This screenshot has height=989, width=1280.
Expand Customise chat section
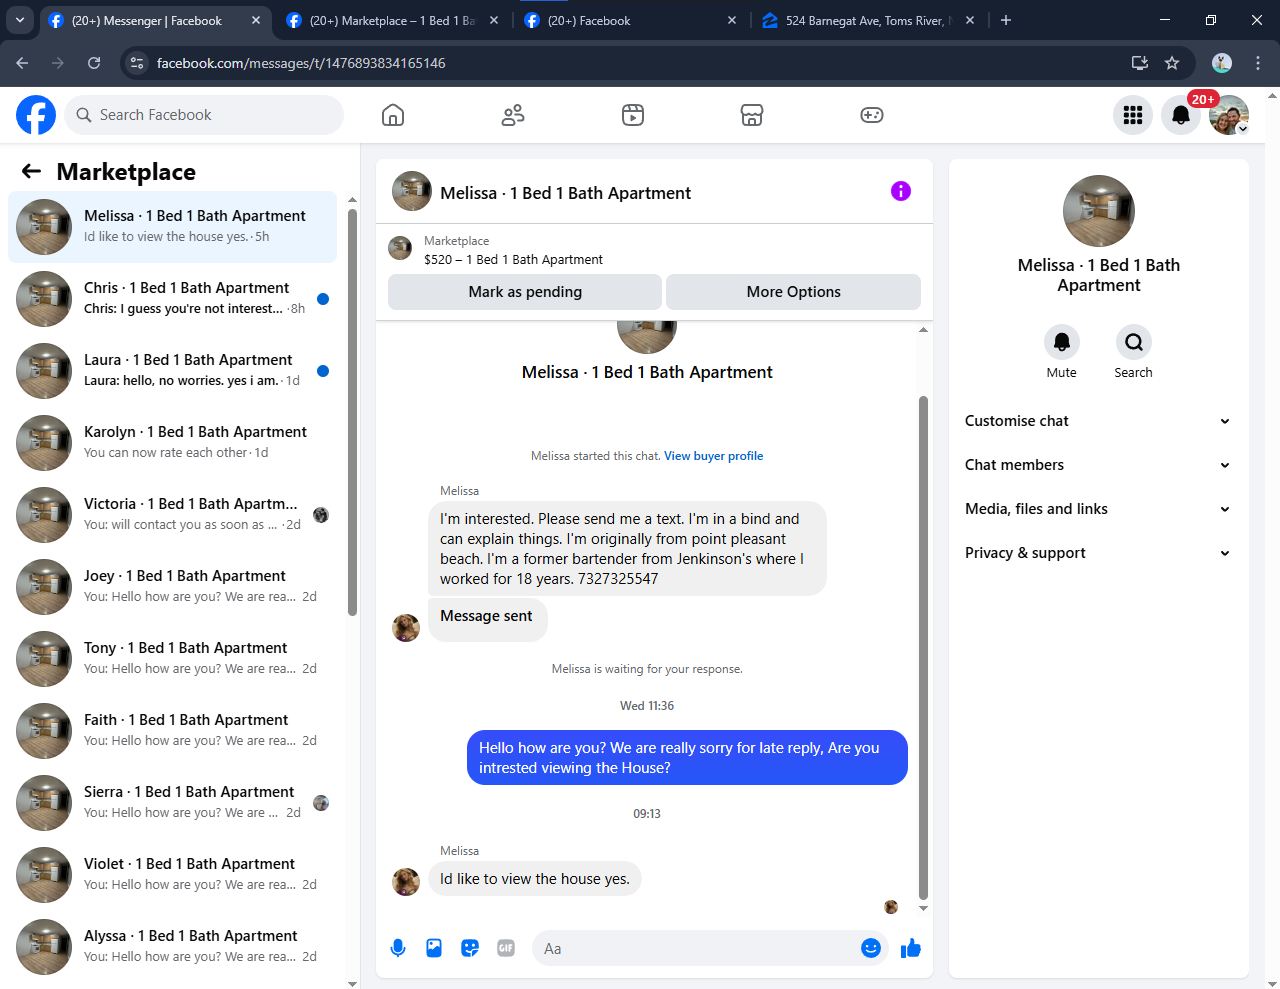point(1098,421)
